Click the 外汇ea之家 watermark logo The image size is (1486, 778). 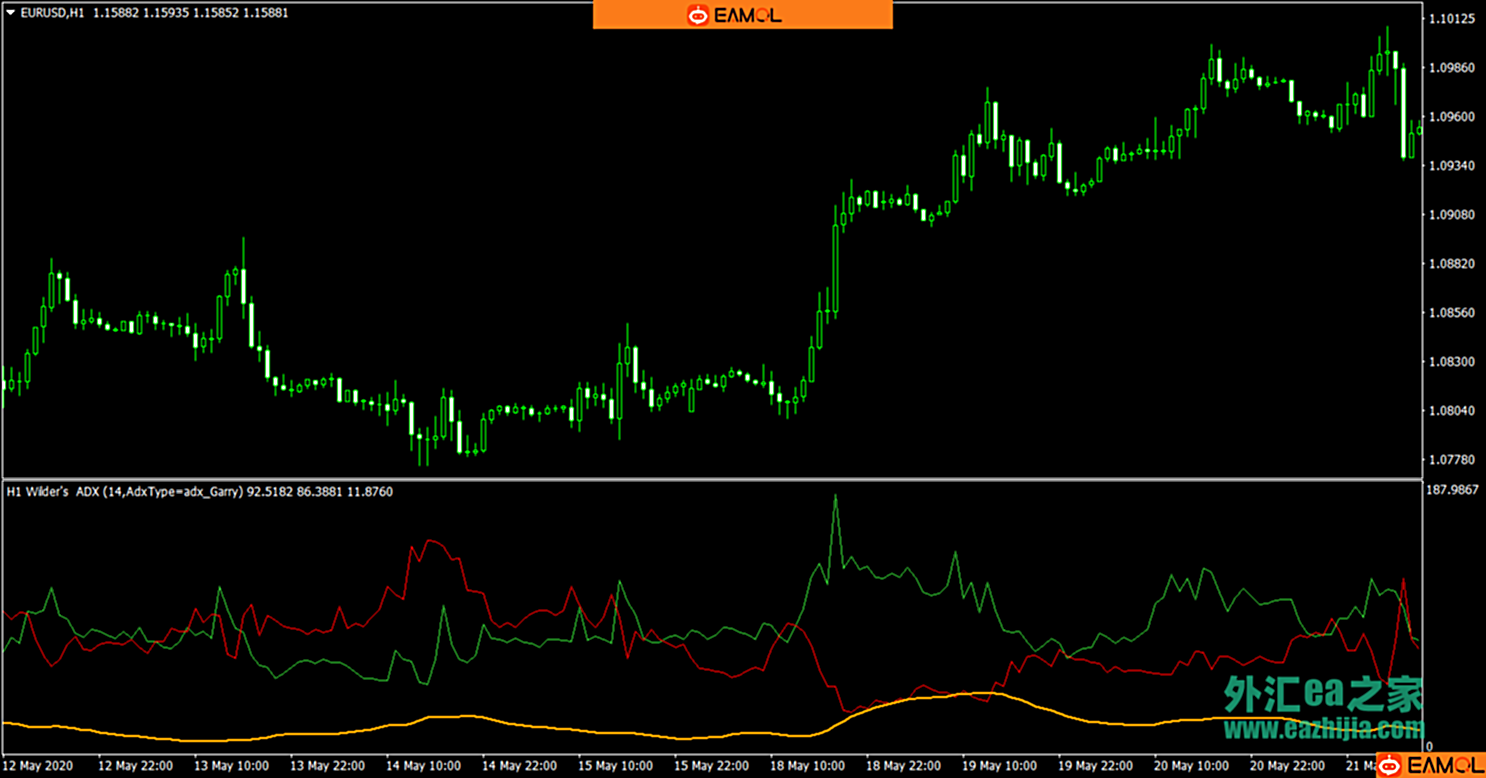(1322, 693)
